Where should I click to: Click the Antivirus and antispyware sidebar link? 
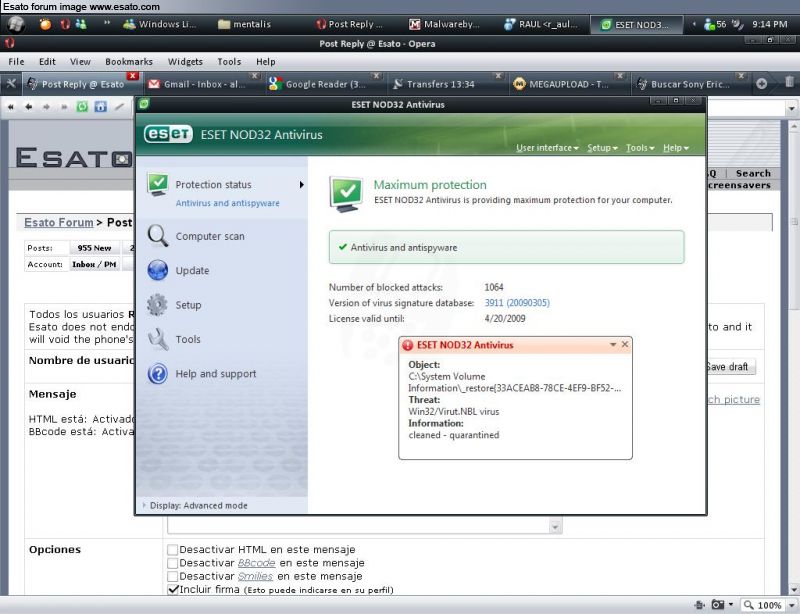coord(228,203)
